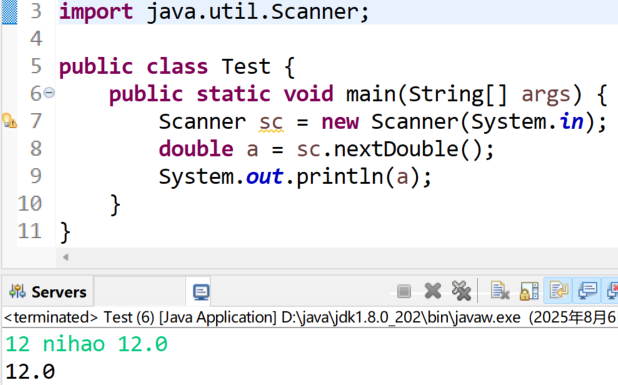Click the blue change marker beside line 3

[x=9, y=12]
